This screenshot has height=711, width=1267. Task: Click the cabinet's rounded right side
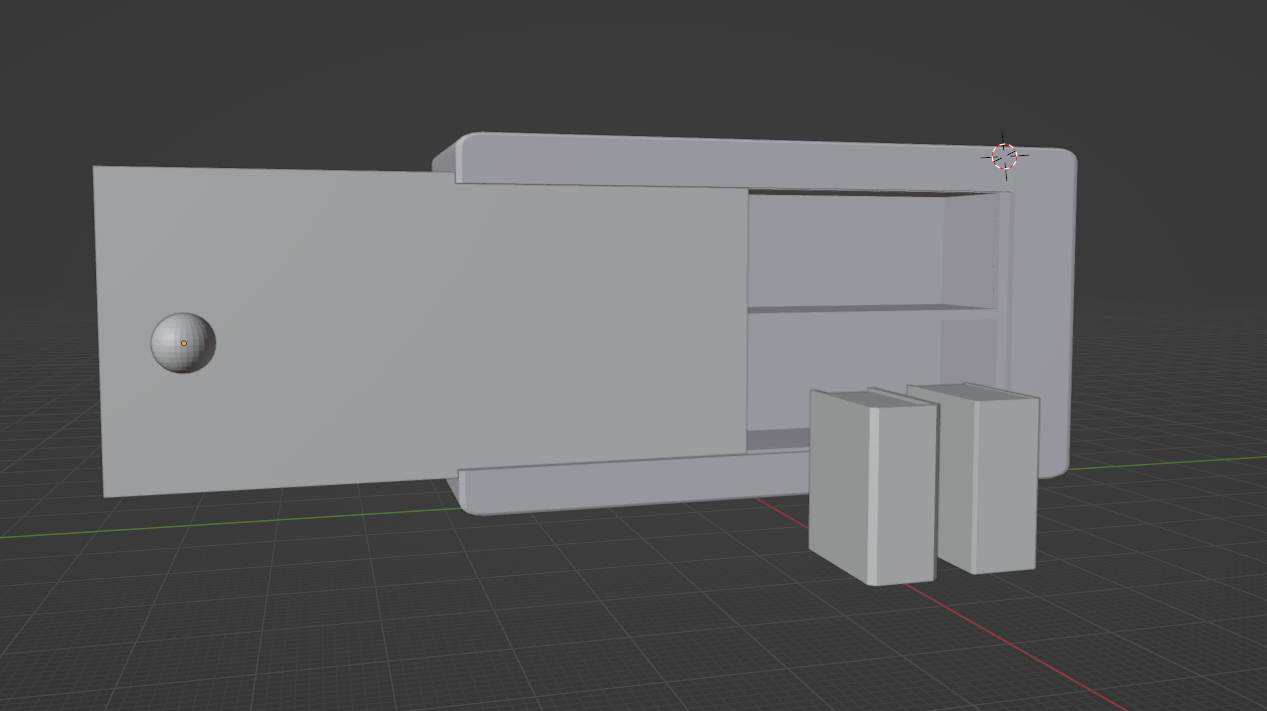1052,310
